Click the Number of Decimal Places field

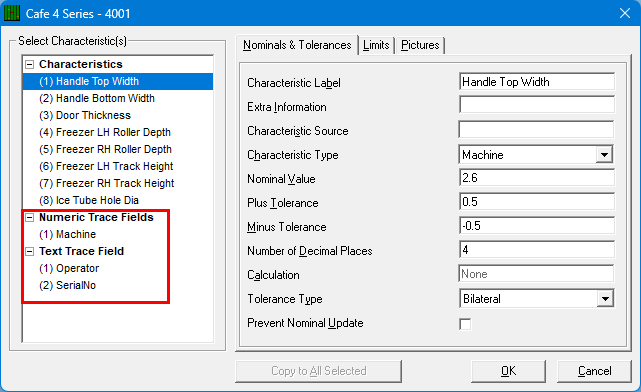coord(536,250)
